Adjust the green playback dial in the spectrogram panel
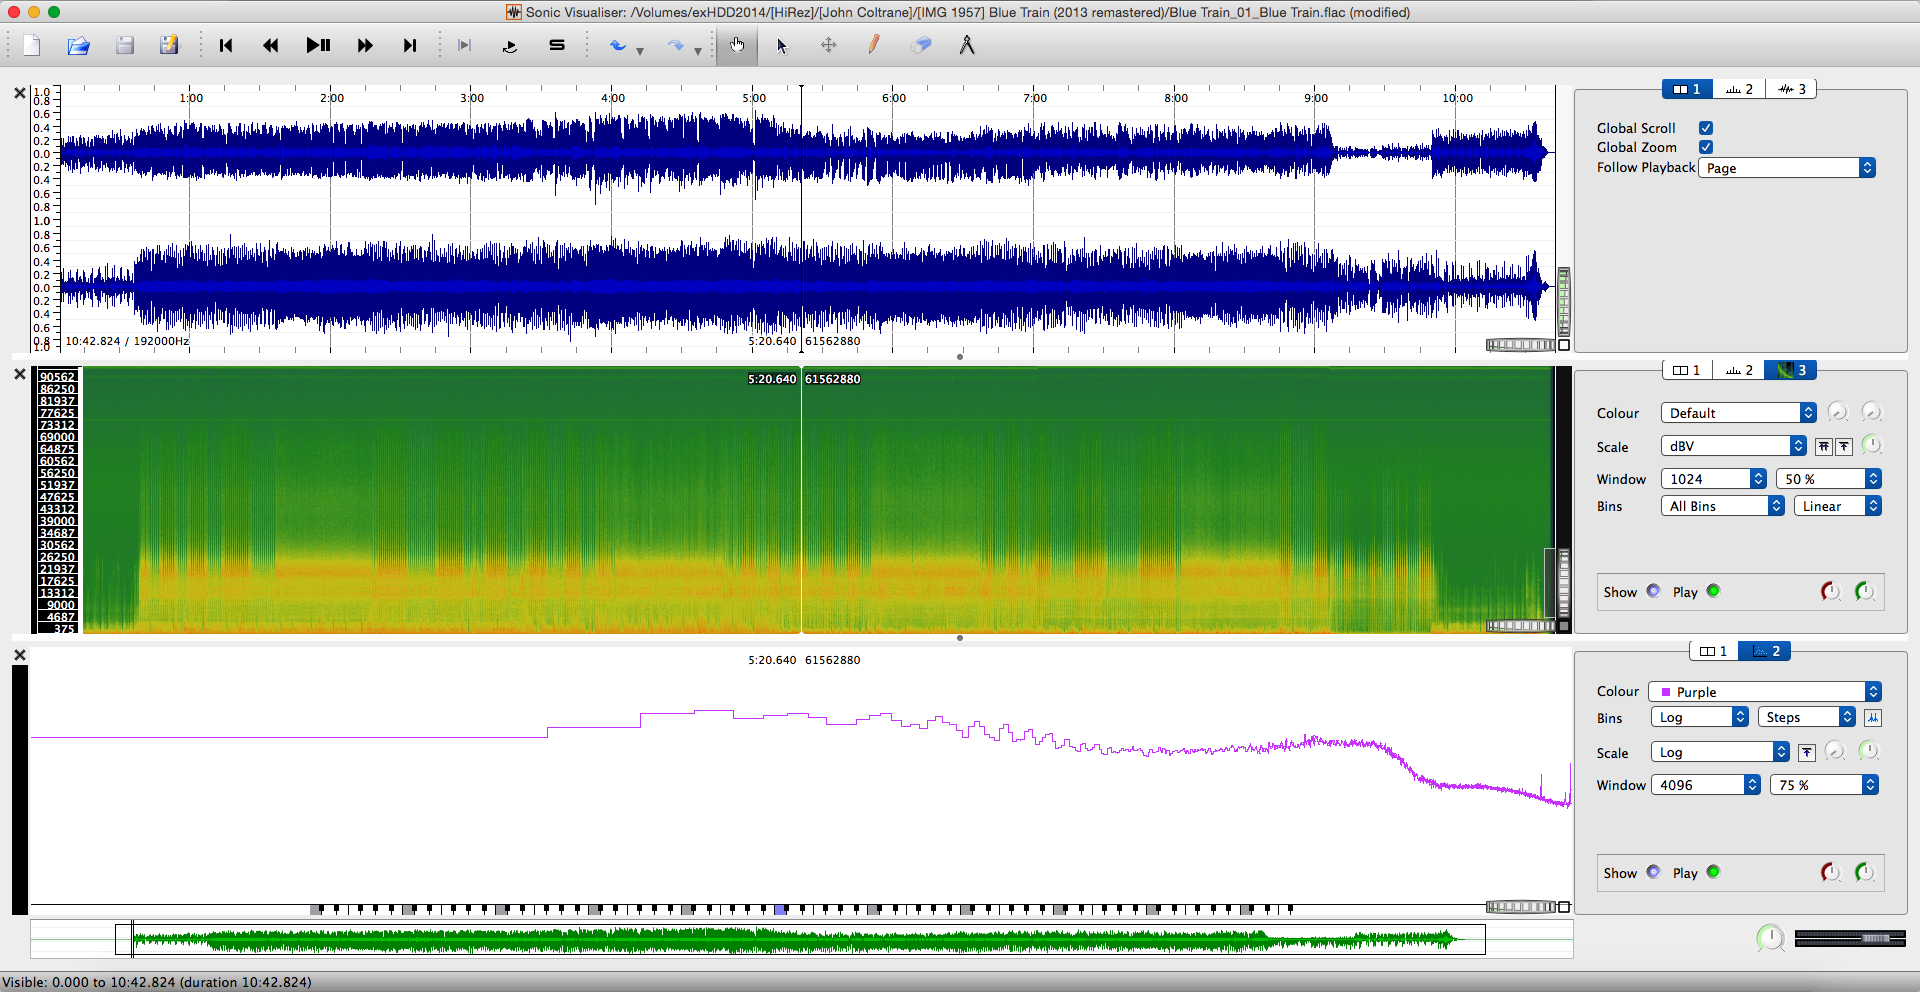The image size is (1920, 992). point(1865,591)
